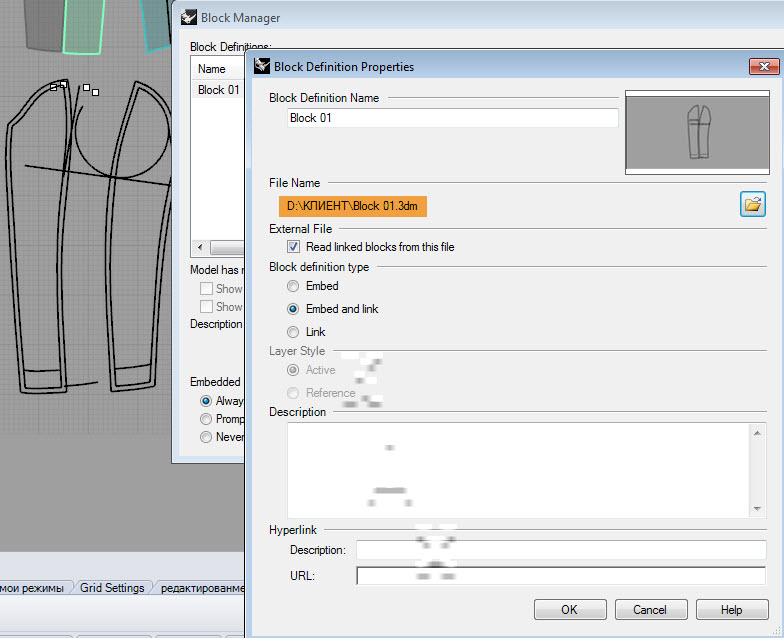Viewport: 784px width, 638px height.
Task: Click the Block Definition Properties title bar icon
Action: tap(263, 67)
